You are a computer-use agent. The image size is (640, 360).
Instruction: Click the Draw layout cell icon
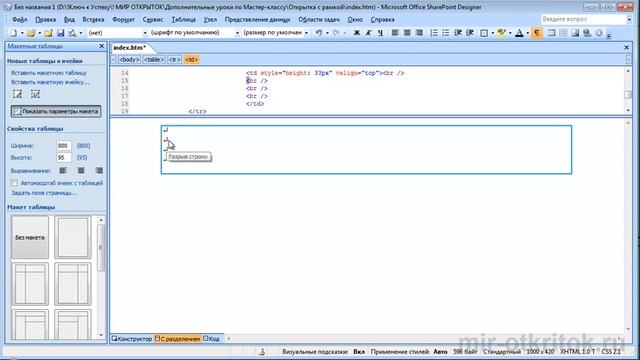[36, 94]
